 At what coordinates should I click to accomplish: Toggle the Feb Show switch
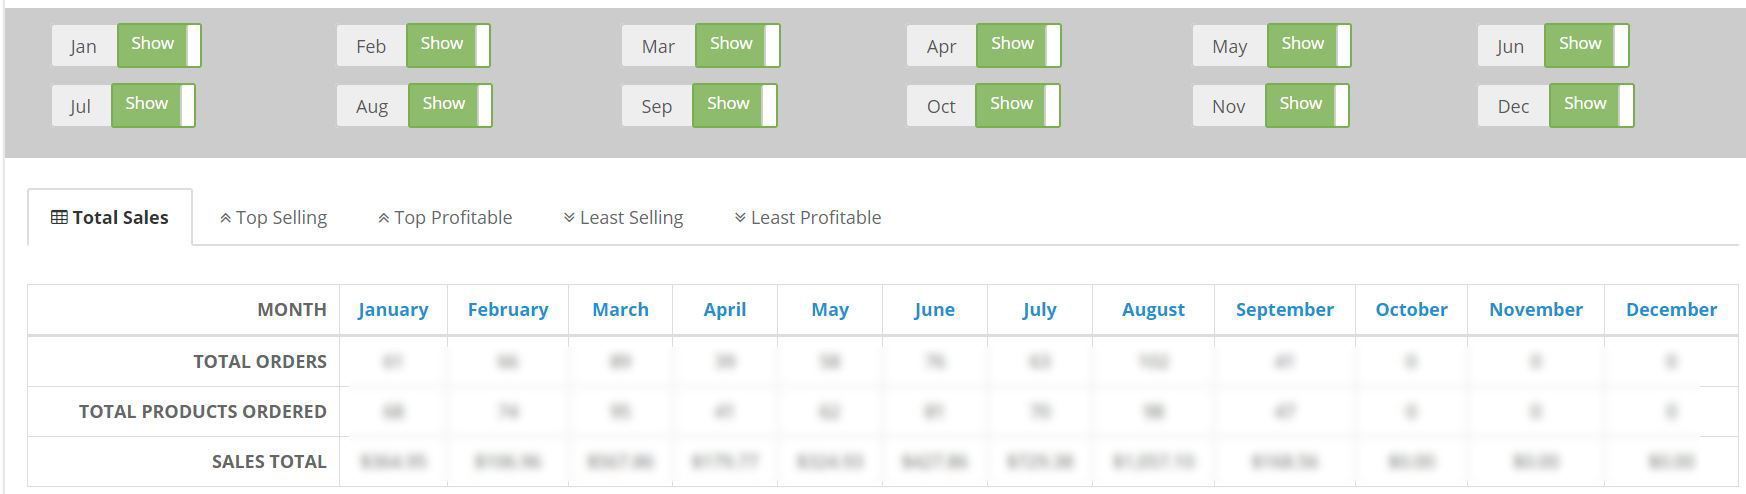point(448,46)
